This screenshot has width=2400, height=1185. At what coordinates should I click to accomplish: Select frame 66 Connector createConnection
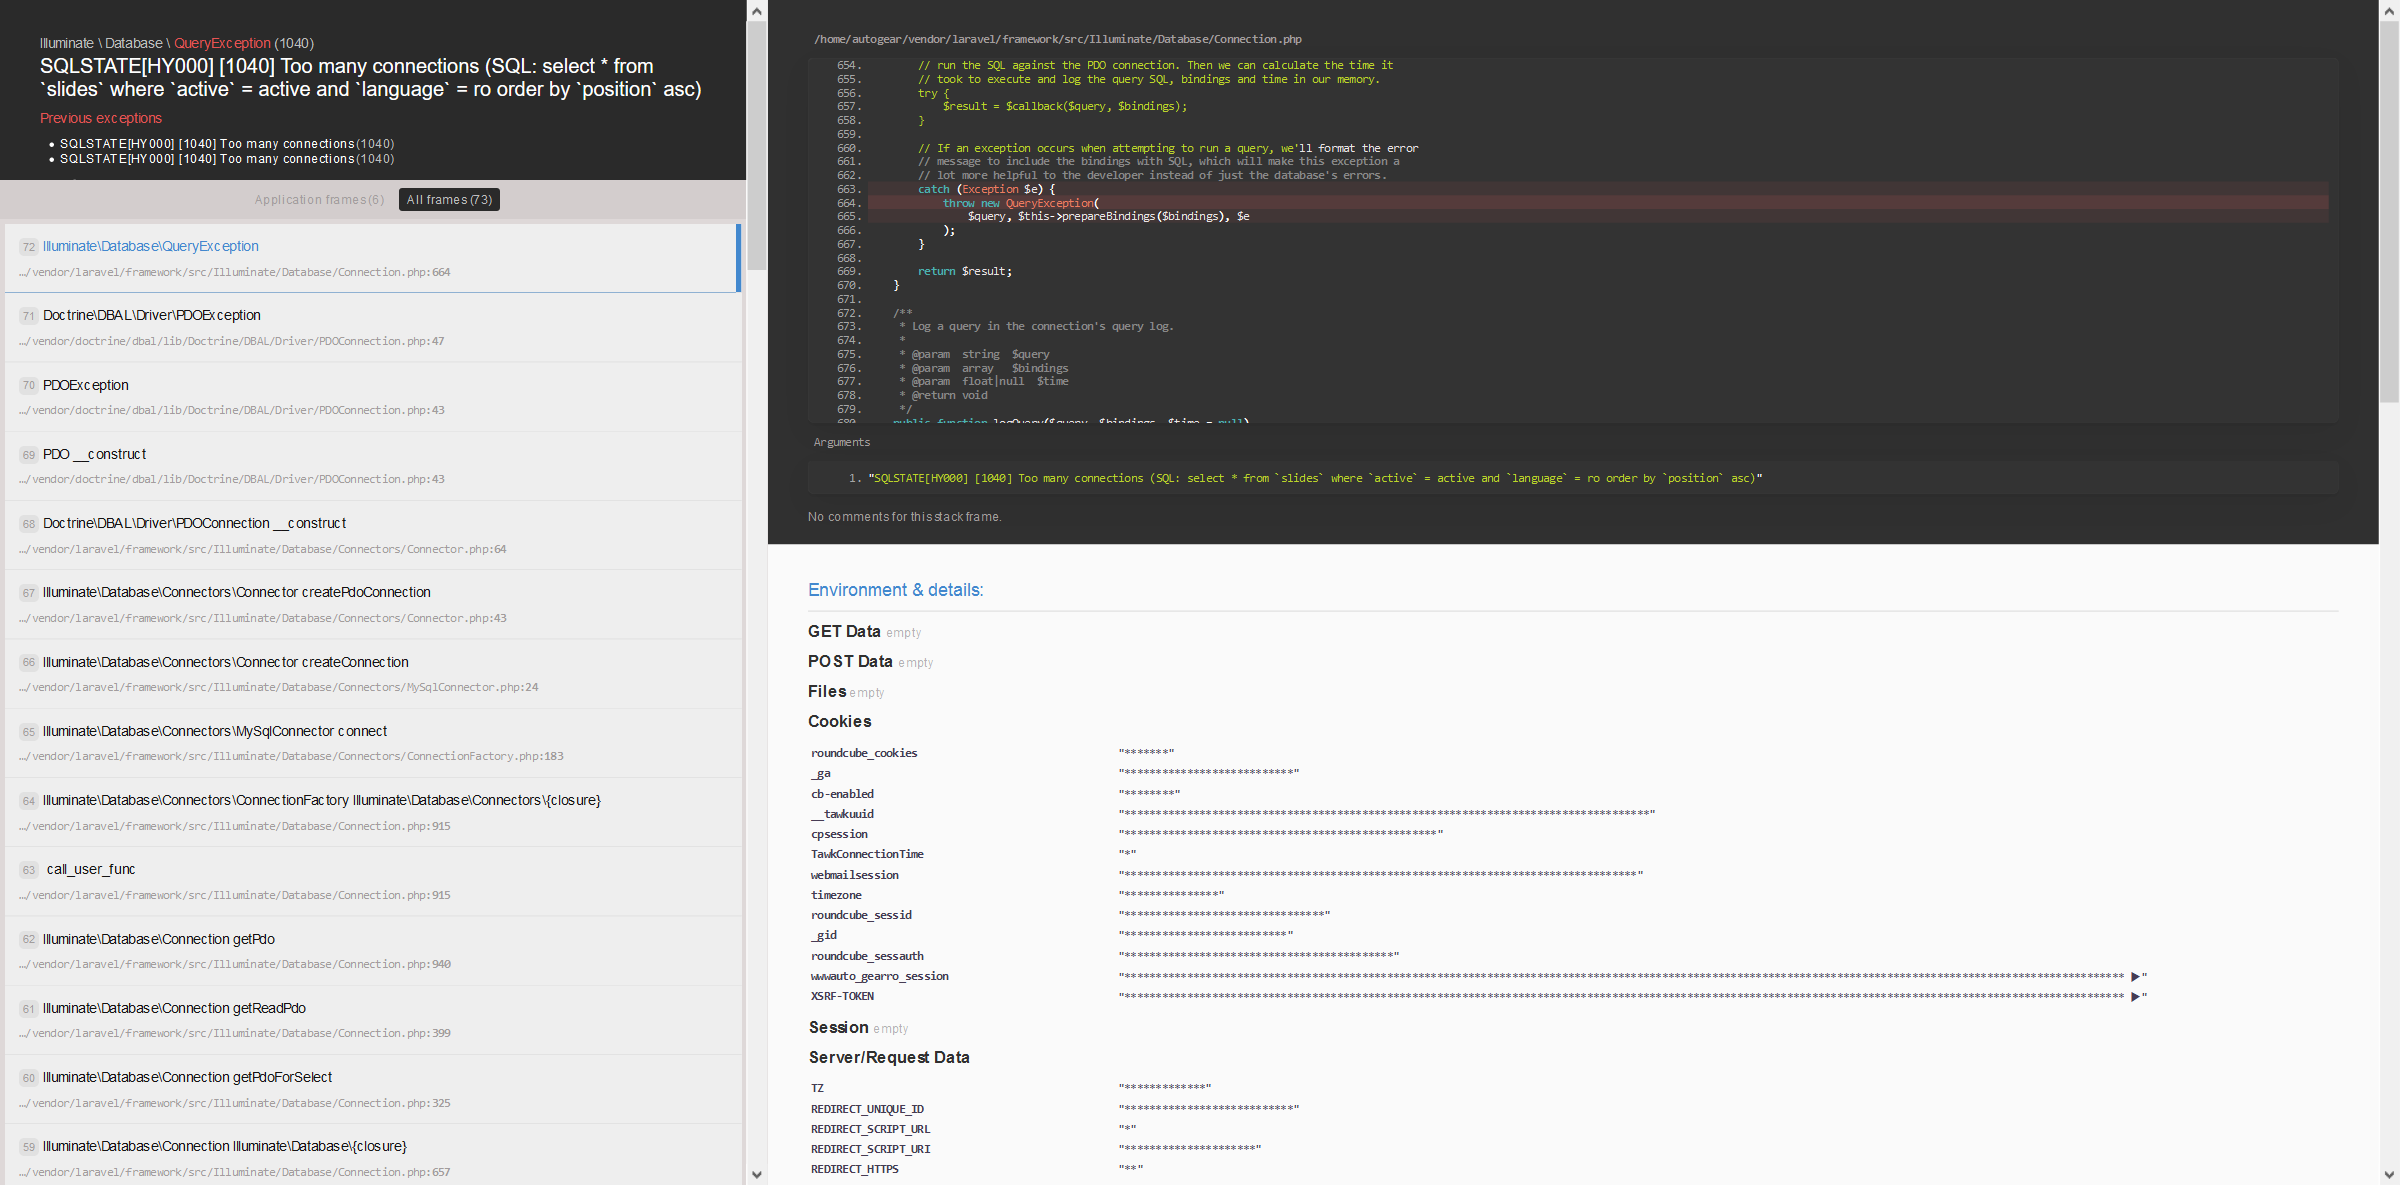click(x=371, y=673)
